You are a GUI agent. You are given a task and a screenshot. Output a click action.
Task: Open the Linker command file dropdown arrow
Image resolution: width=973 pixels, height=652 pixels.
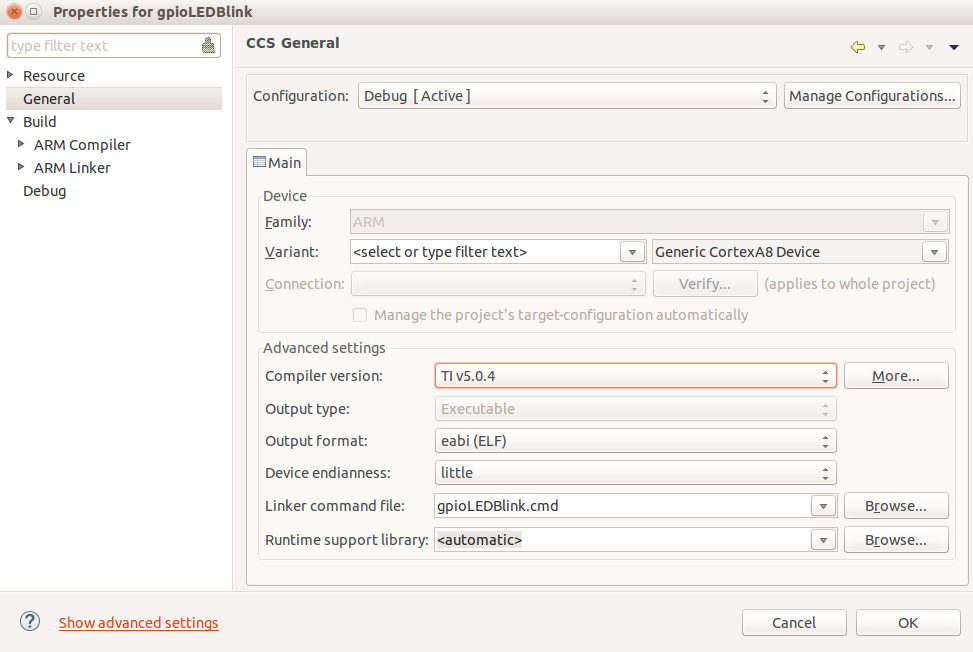(823, 506)
